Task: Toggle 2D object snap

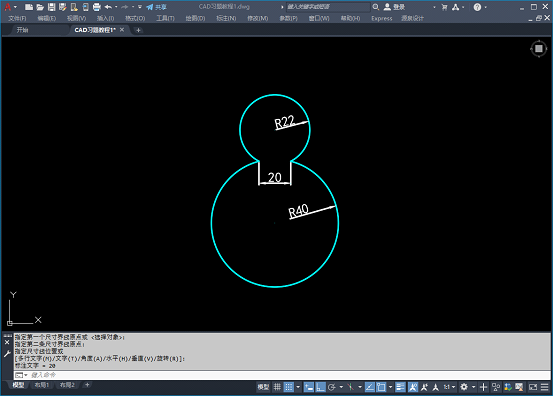Action: [x=381, y=387]
